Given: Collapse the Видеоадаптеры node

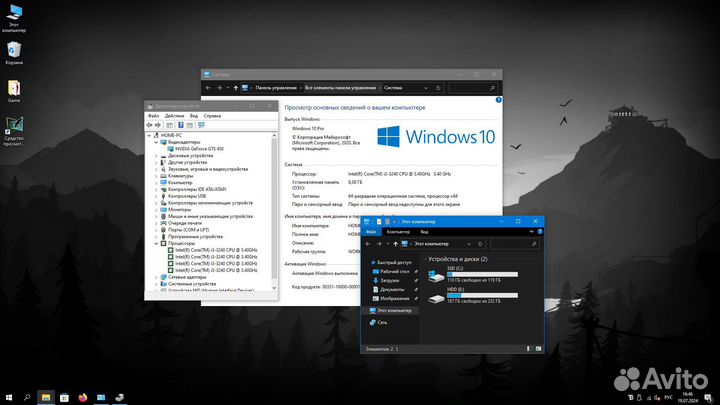Looking at the screenshot, I should tap(156, 142).
